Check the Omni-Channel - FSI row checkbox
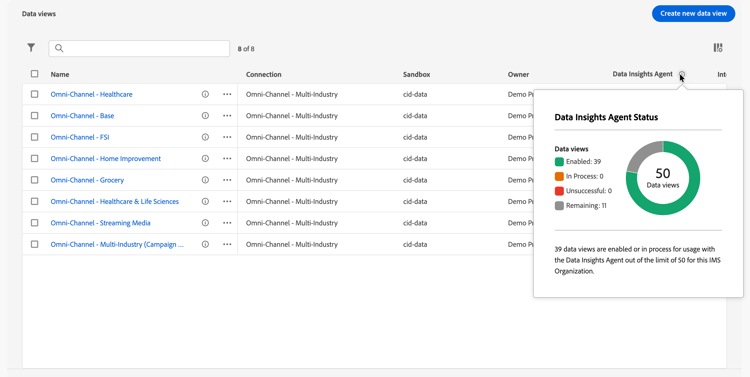The width and height of the screenshot is (750, 377). 34,137
